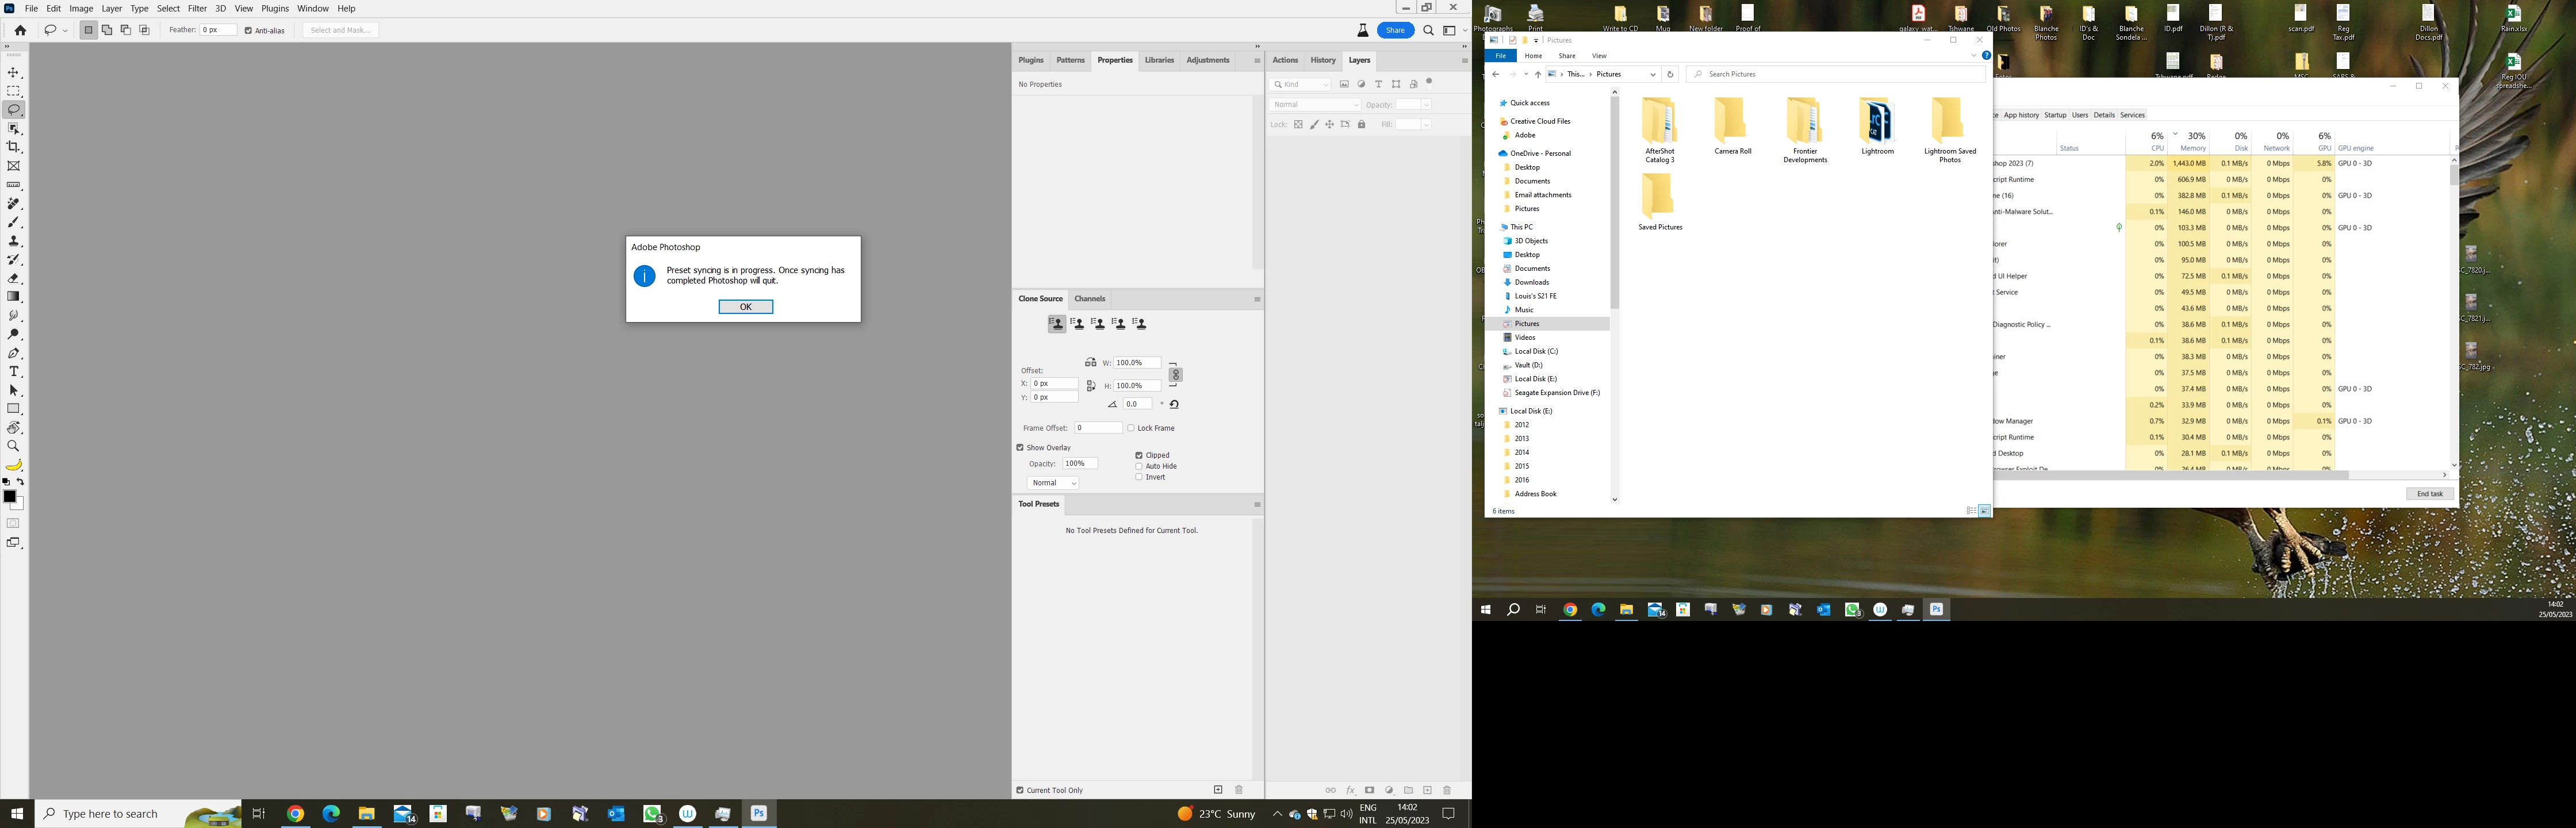Uncheck Show Overlay in Clone Source
2576x828 pixels.
click(1021, 448)
